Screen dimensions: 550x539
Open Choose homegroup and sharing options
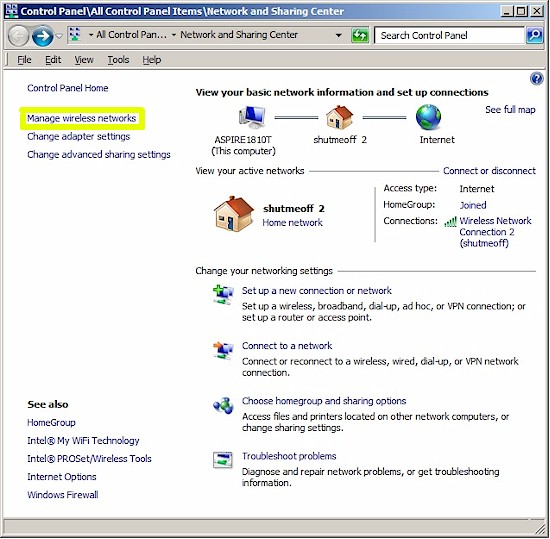324,401
